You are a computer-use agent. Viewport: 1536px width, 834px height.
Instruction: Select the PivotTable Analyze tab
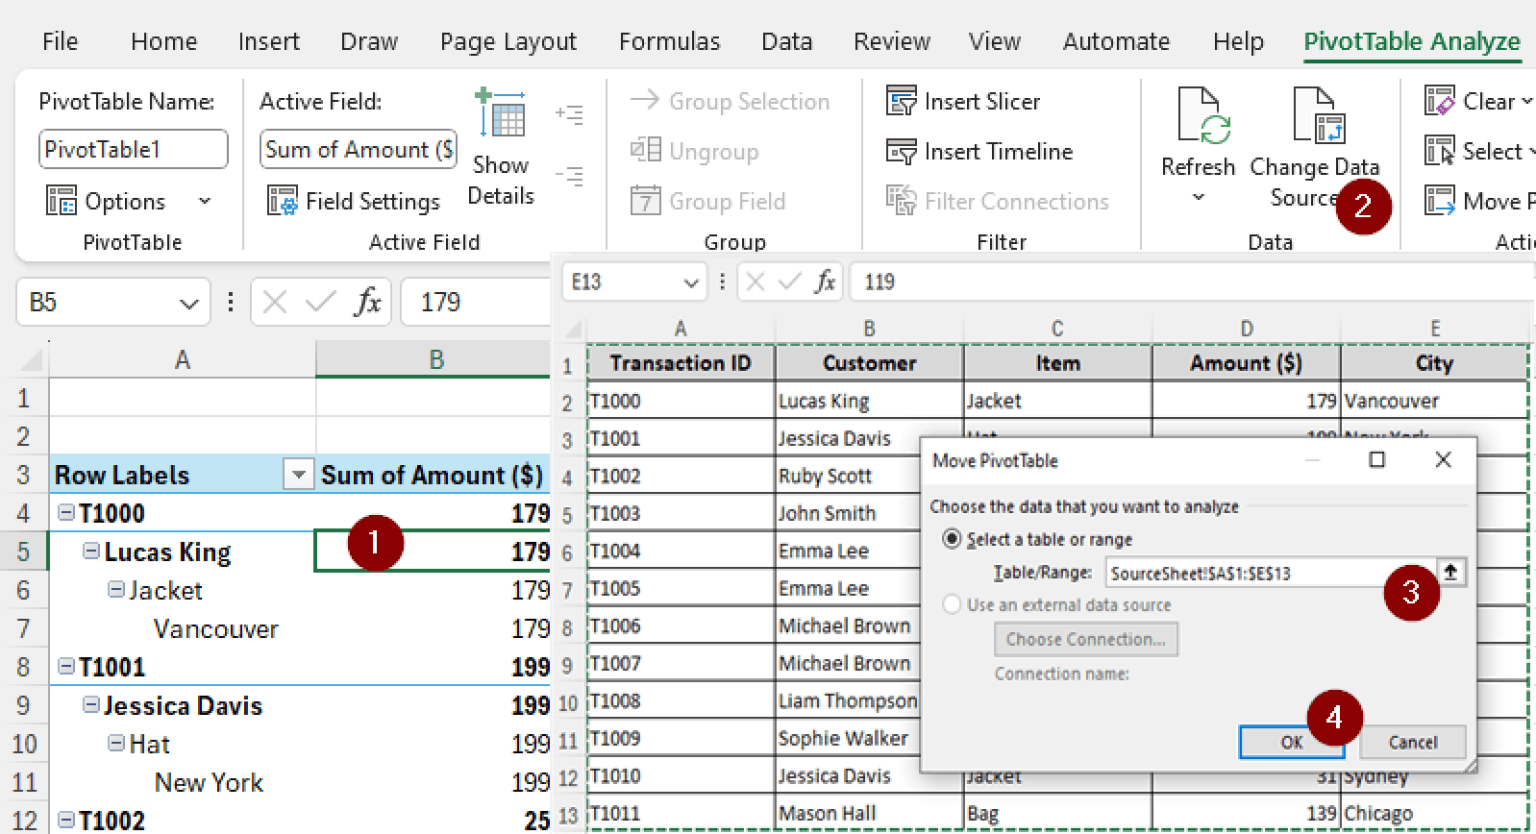pos(1411,41)
